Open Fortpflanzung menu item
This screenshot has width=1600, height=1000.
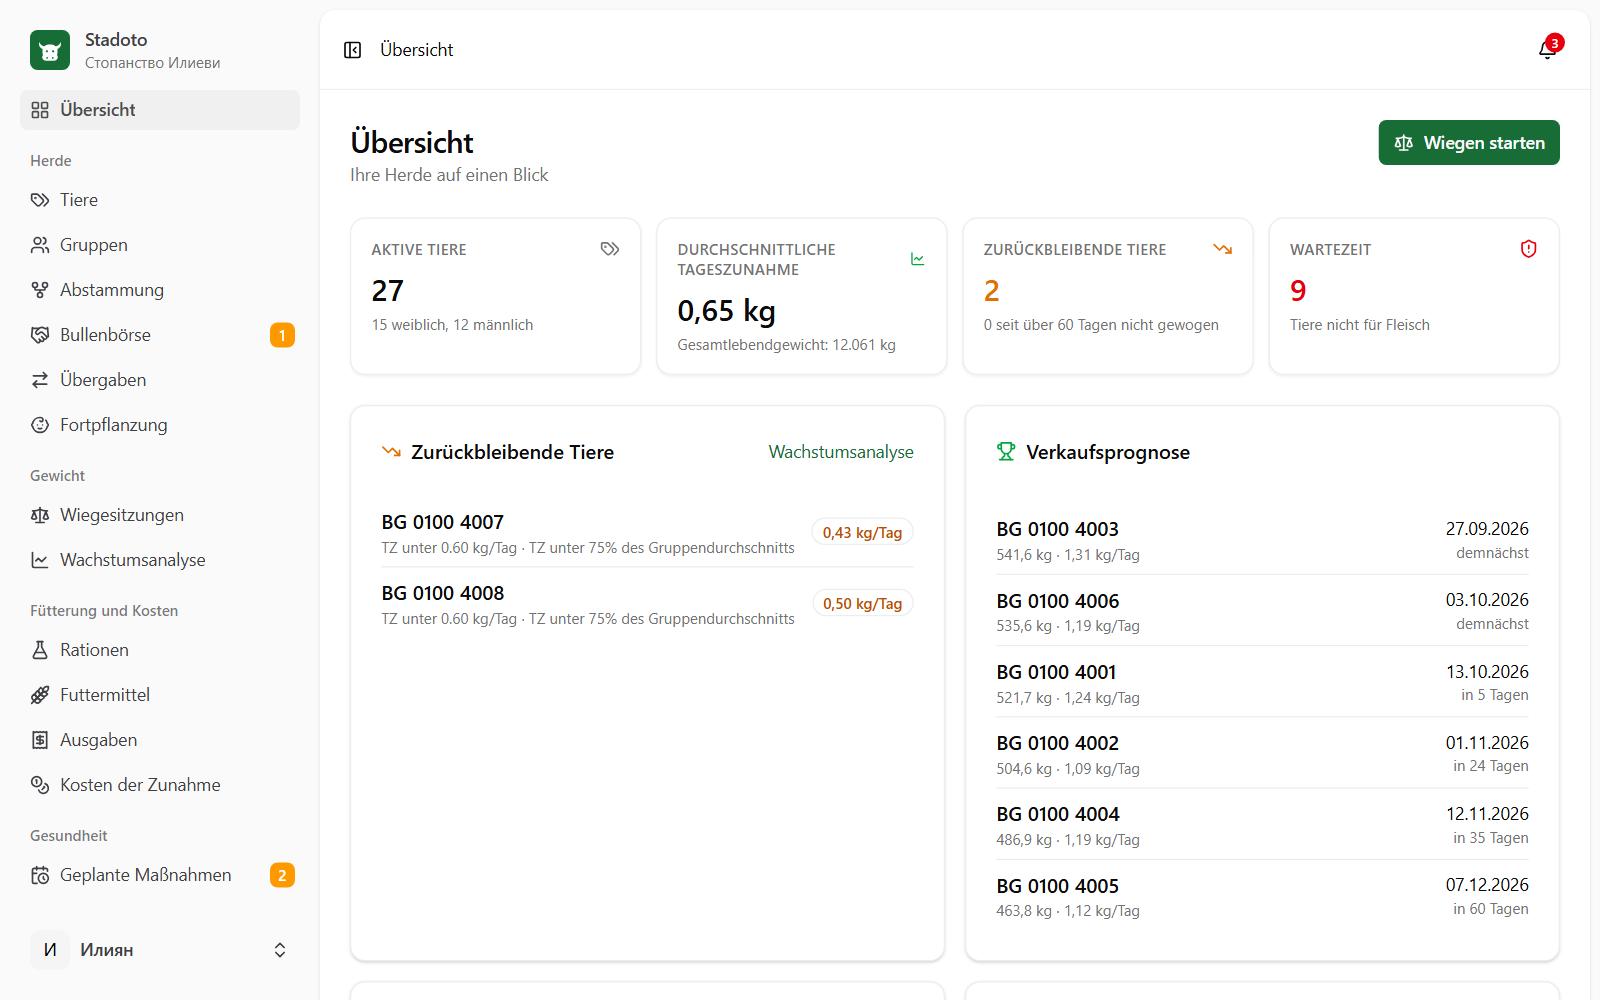coord(160,425)
